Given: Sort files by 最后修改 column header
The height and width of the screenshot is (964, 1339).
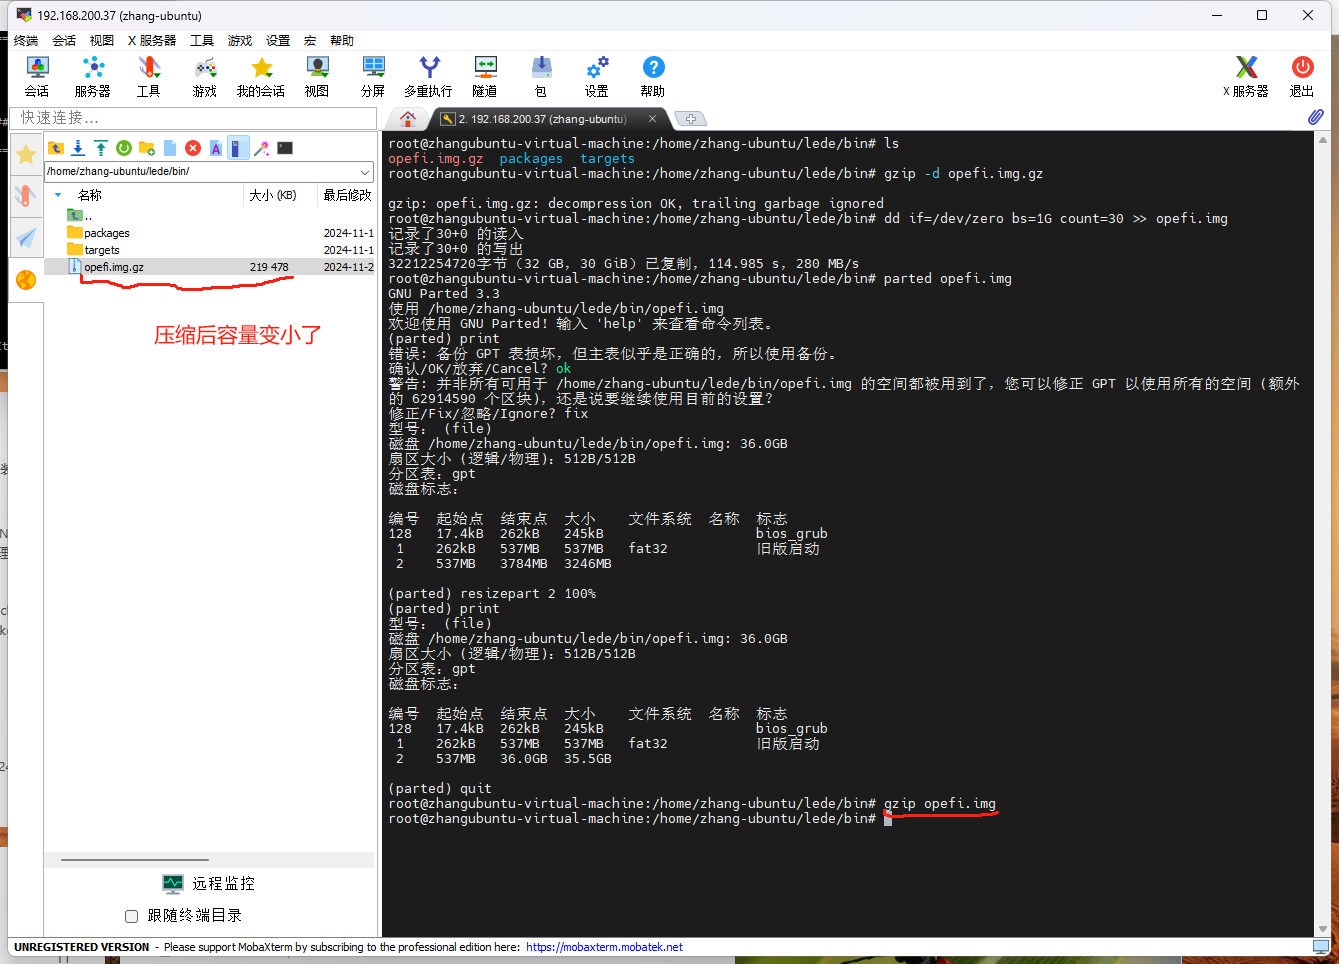Looking at the screenshot, I should coord(346,195).
